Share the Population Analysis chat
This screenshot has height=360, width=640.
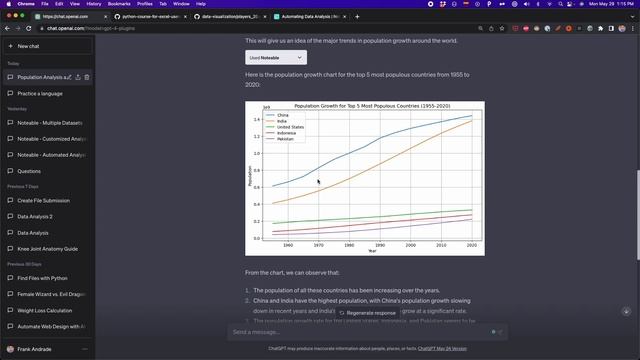tap(78, 77)
